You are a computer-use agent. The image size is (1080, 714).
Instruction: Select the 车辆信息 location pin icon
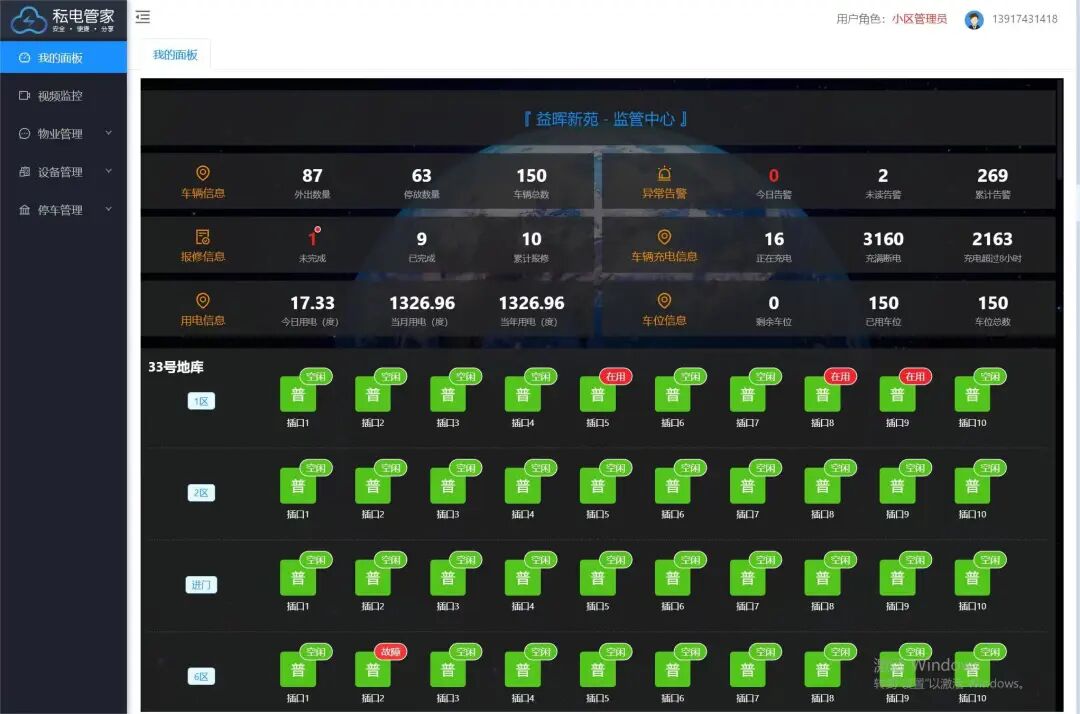pos(202,173)
